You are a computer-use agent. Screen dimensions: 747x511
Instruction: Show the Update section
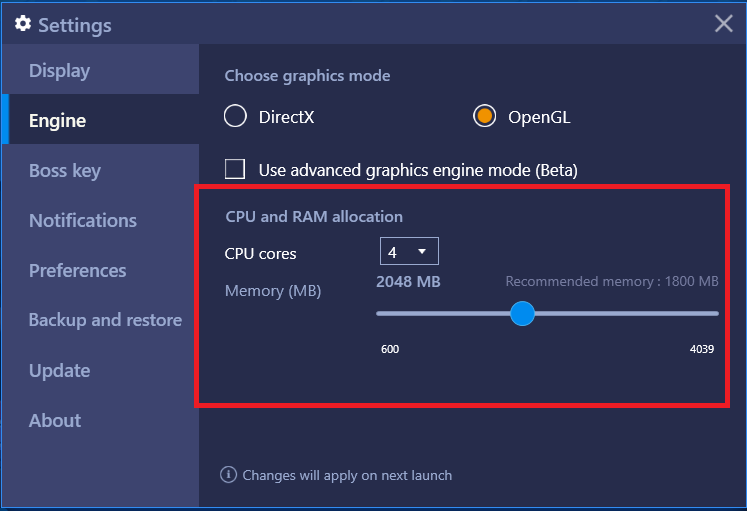tap(101, 370)
